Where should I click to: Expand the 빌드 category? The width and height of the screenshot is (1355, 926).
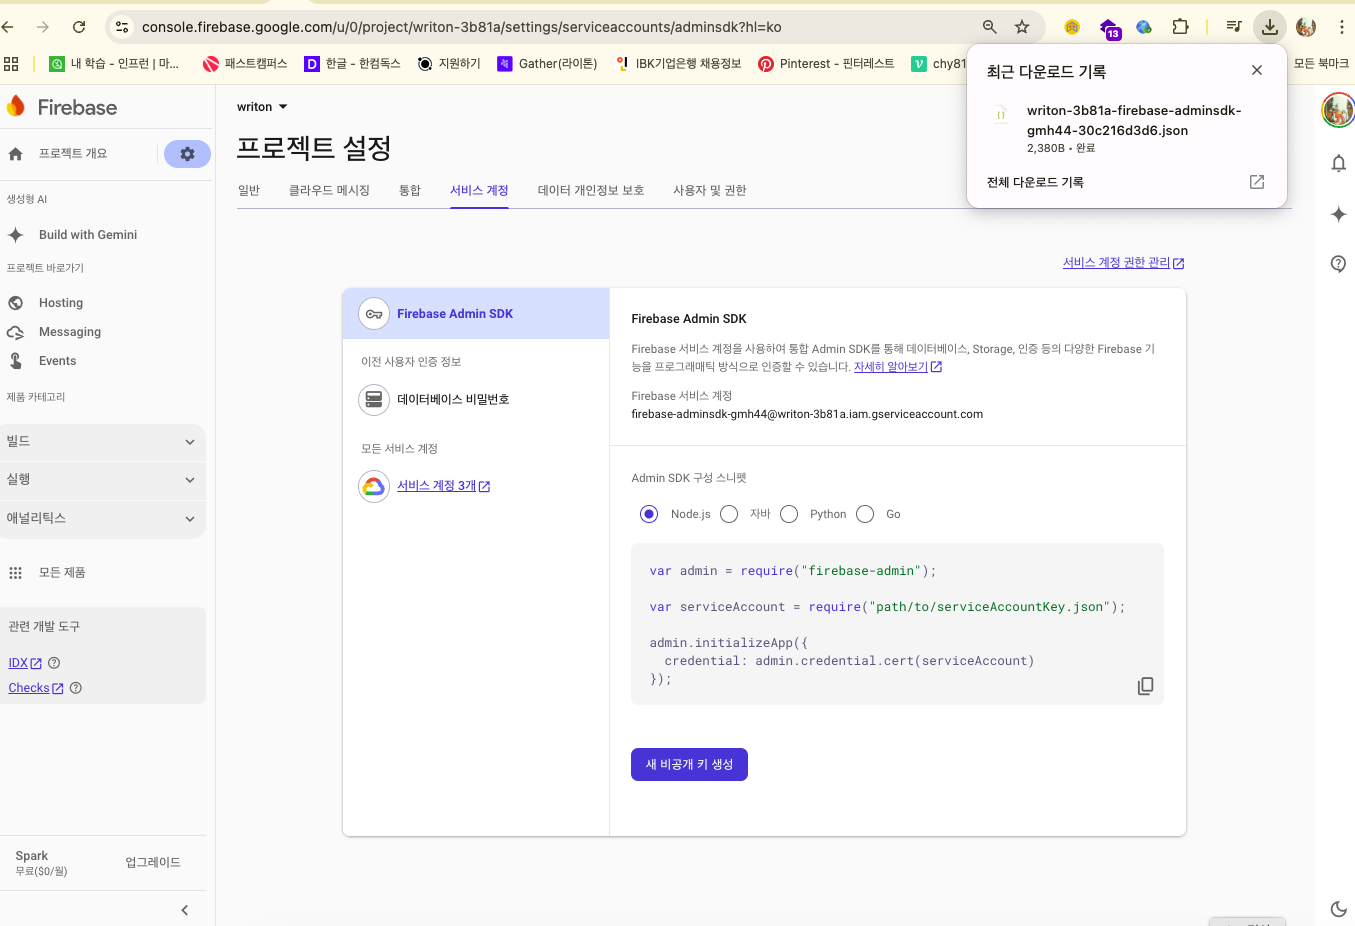point(103,441)
